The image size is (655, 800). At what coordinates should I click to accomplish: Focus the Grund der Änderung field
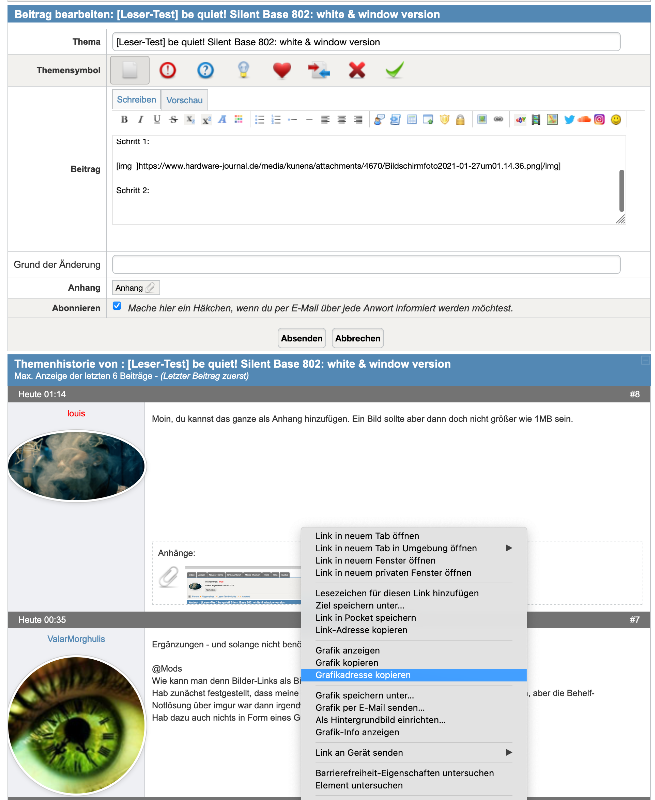(366, 264)
